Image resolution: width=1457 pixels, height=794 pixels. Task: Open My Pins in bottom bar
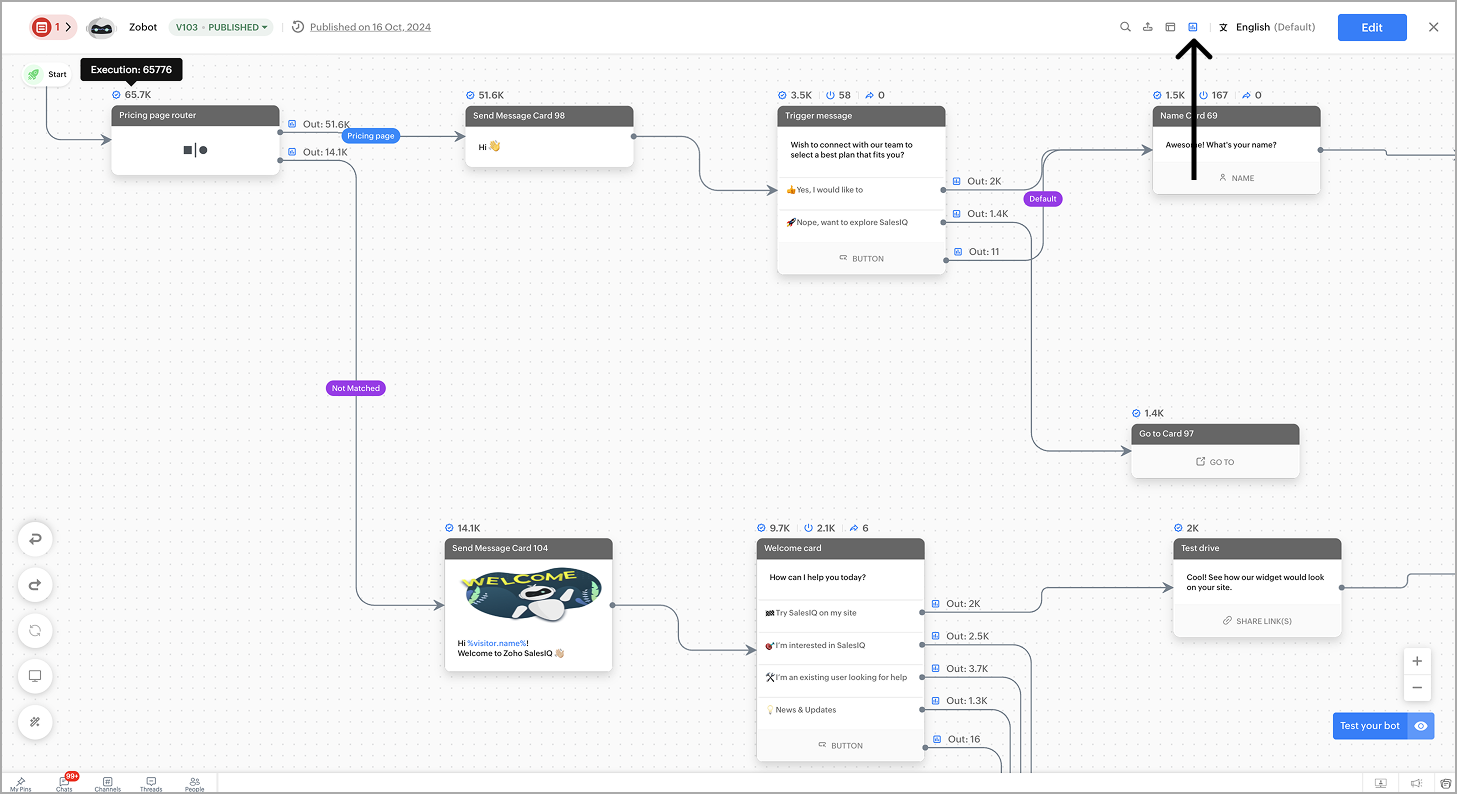pyautogui.click(x=21, y=784)
